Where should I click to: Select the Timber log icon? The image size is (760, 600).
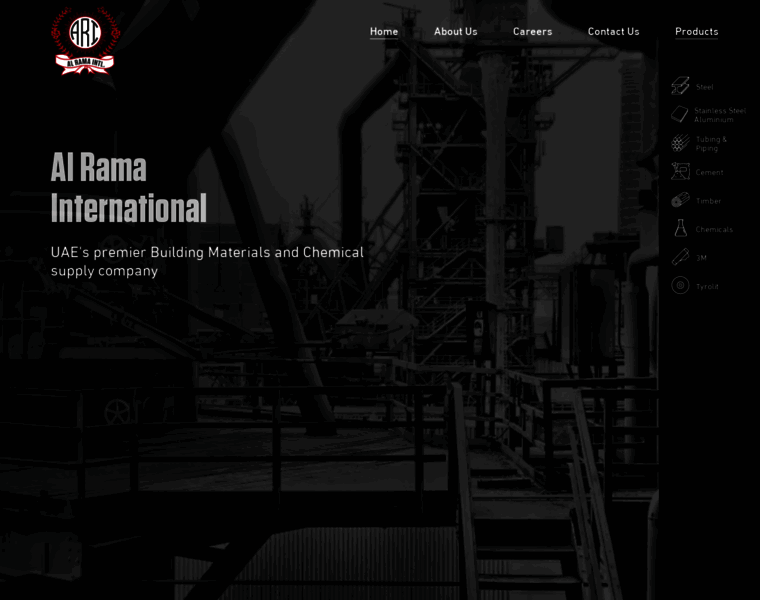click(x=680, y=200)
